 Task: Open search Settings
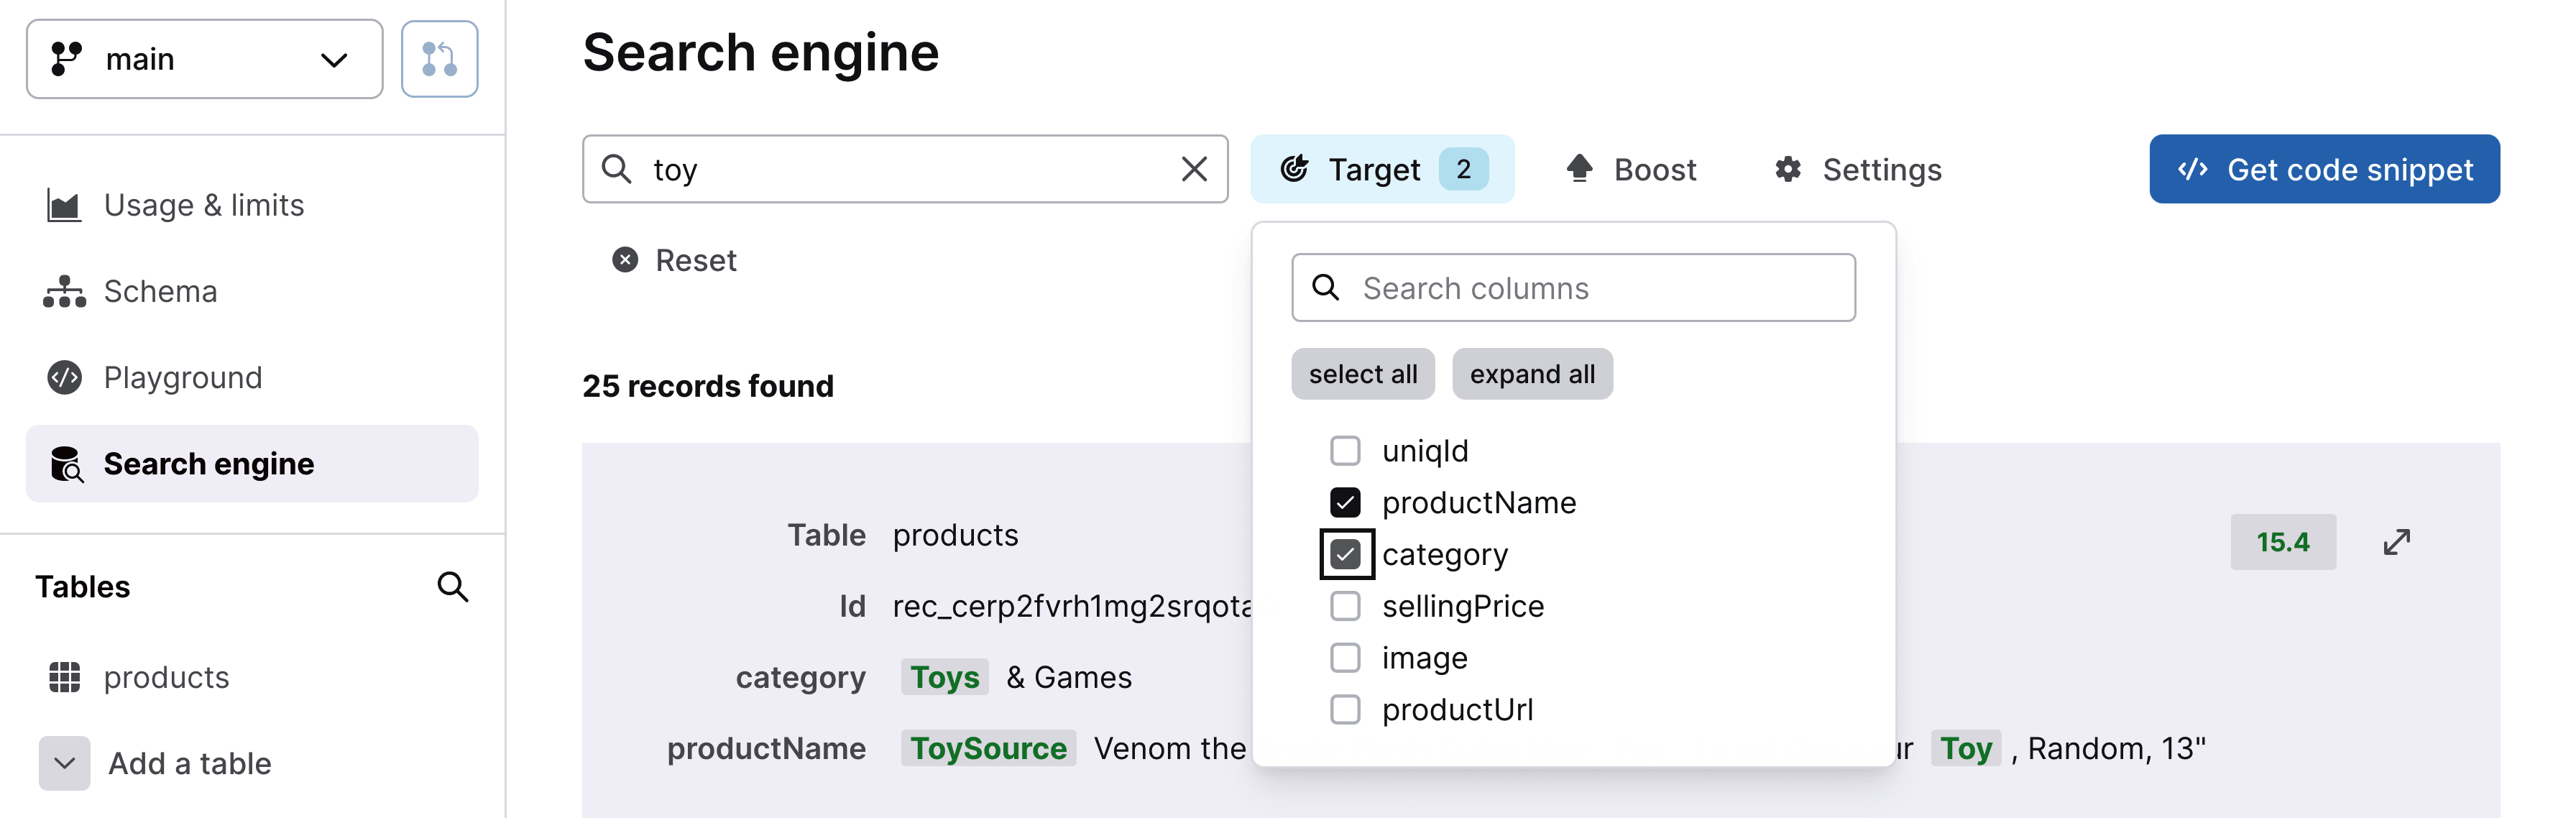click(1858, 169)
